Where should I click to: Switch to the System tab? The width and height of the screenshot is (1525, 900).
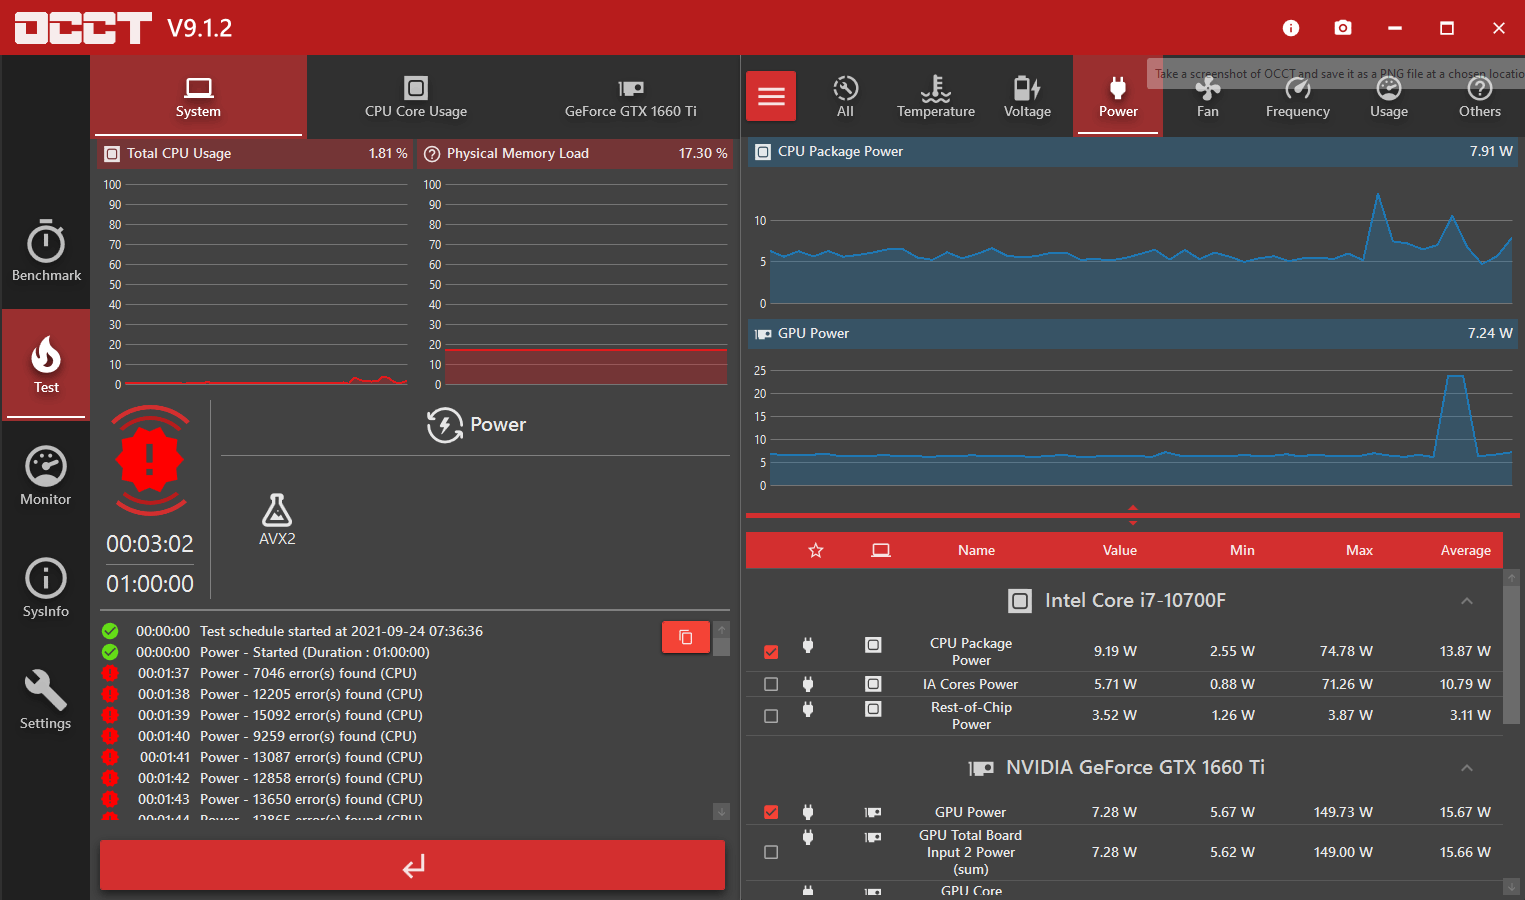[198, 96]
